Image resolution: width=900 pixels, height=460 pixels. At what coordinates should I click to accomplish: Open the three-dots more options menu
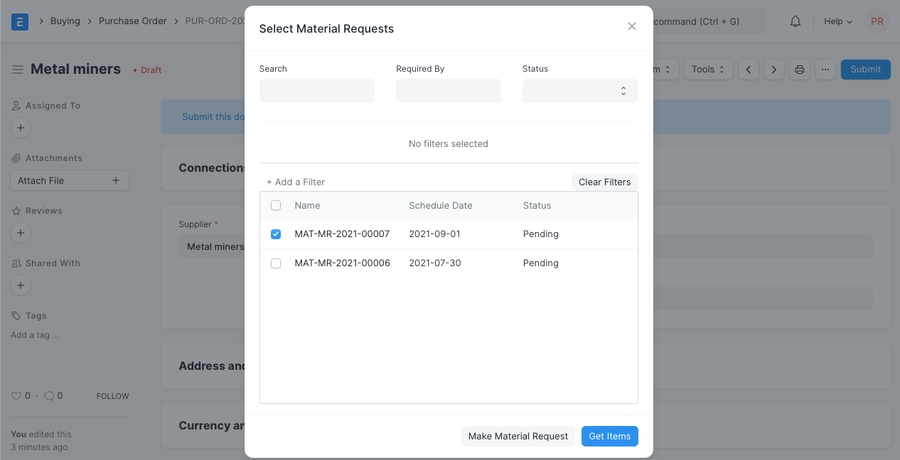click(x=824, y=69)
